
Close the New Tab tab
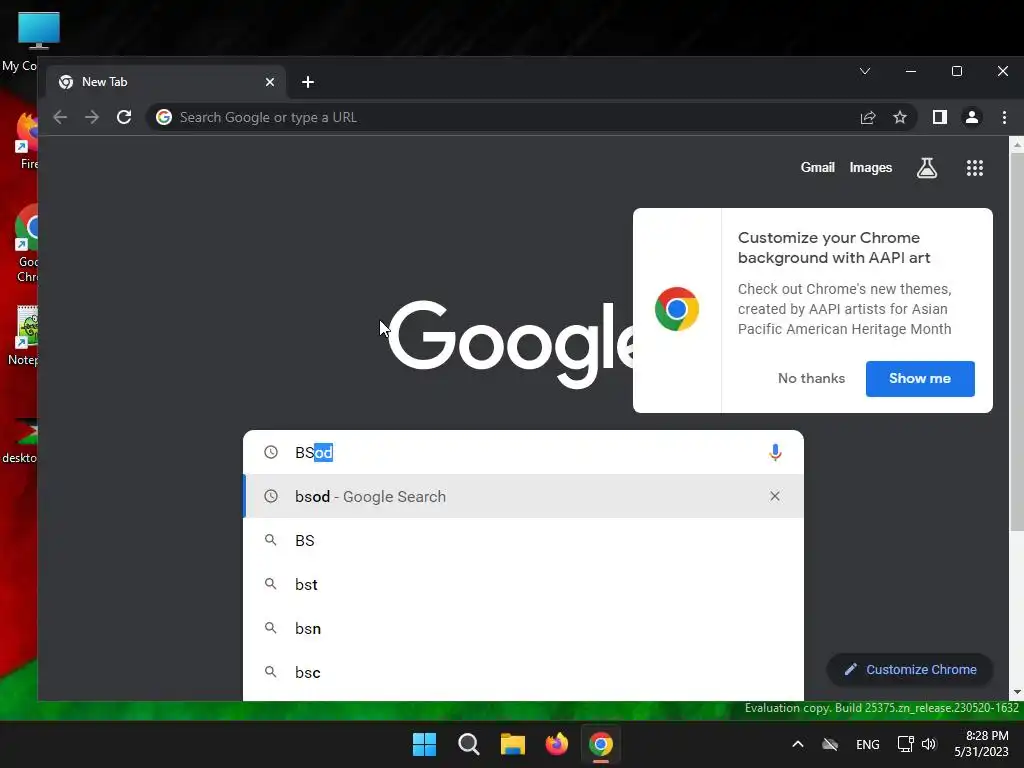[x=270, y=82]
